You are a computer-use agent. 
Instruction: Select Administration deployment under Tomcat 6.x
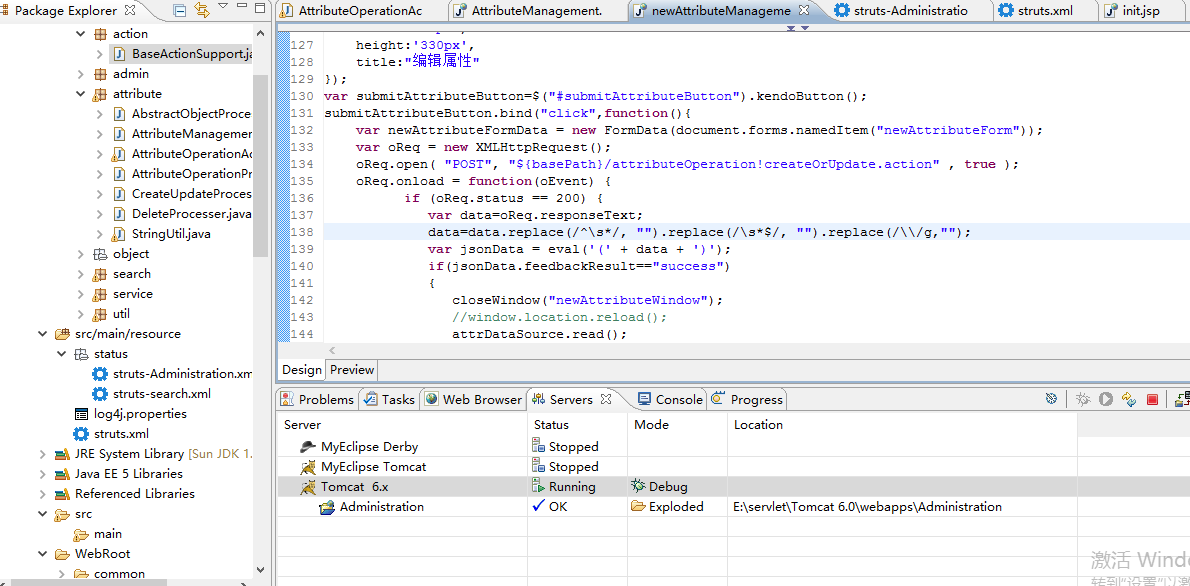point(677,506)
